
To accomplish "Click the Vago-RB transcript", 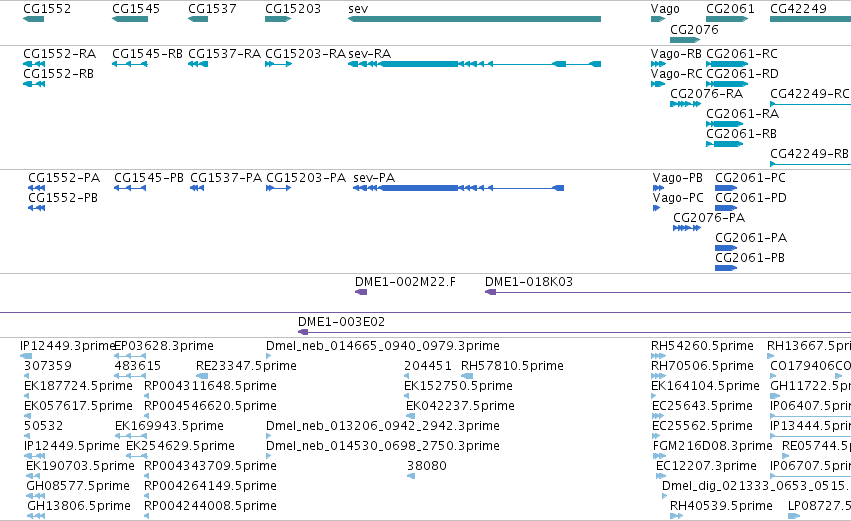I will pos(658,64).
